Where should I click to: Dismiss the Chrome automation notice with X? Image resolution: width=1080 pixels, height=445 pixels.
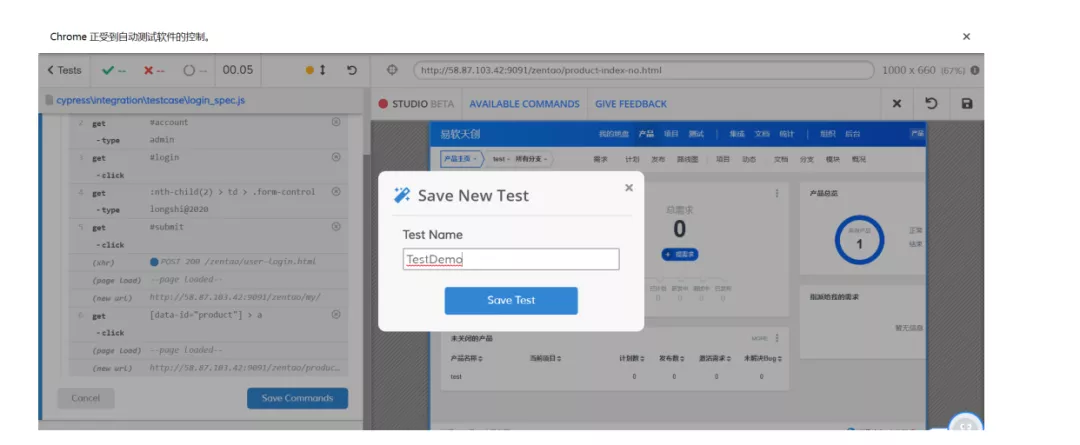966,37
